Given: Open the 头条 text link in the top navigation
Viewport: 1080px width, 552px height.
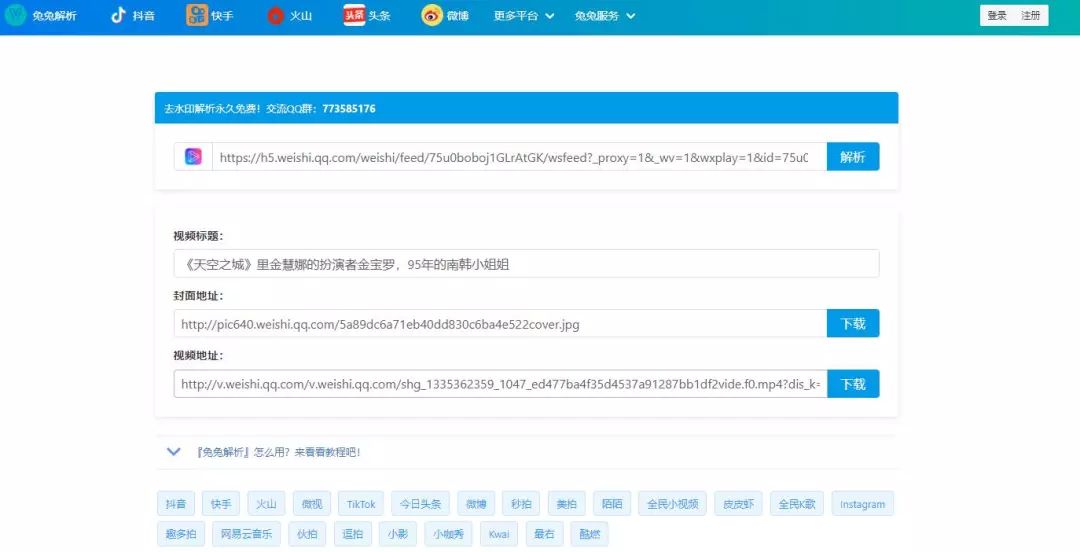Looking at the screenshot, I should click(379, 15).
